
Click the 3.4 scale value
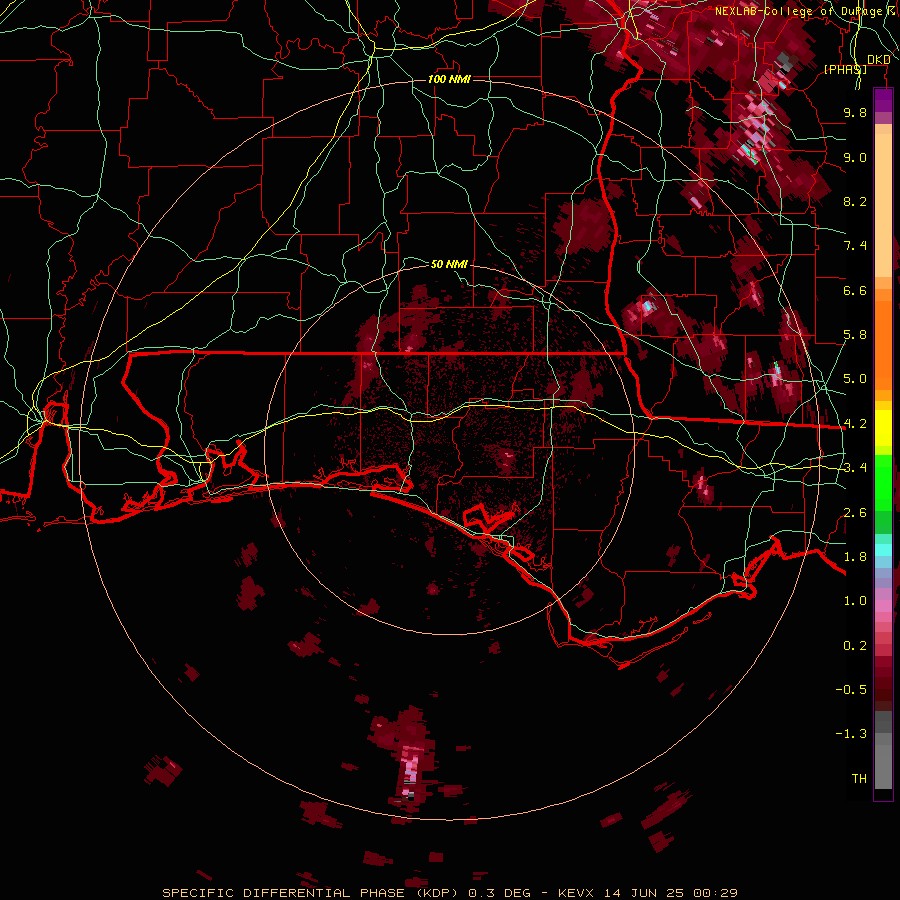coord(855,468)
